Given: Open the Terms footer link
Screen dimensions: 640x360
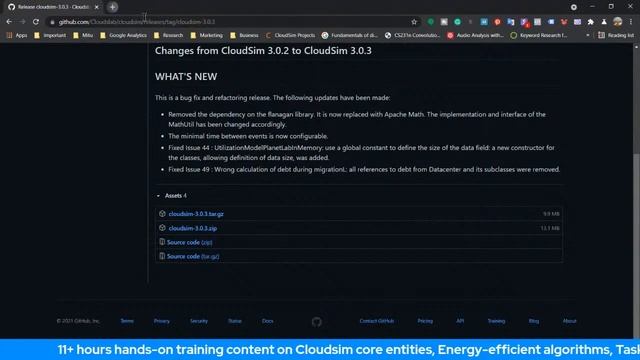Looking at the screenshot, I should tap(127, 321).
